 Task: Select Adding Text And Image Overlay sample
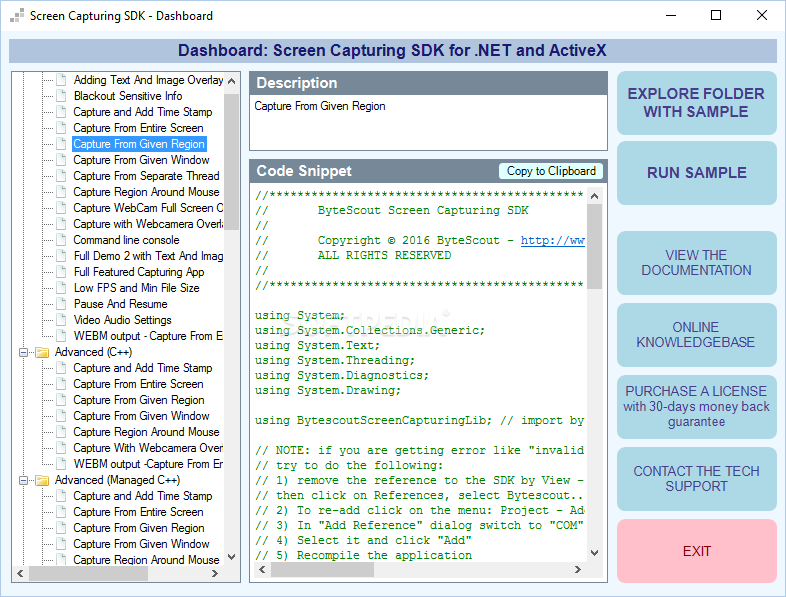[x=148, y=80]
